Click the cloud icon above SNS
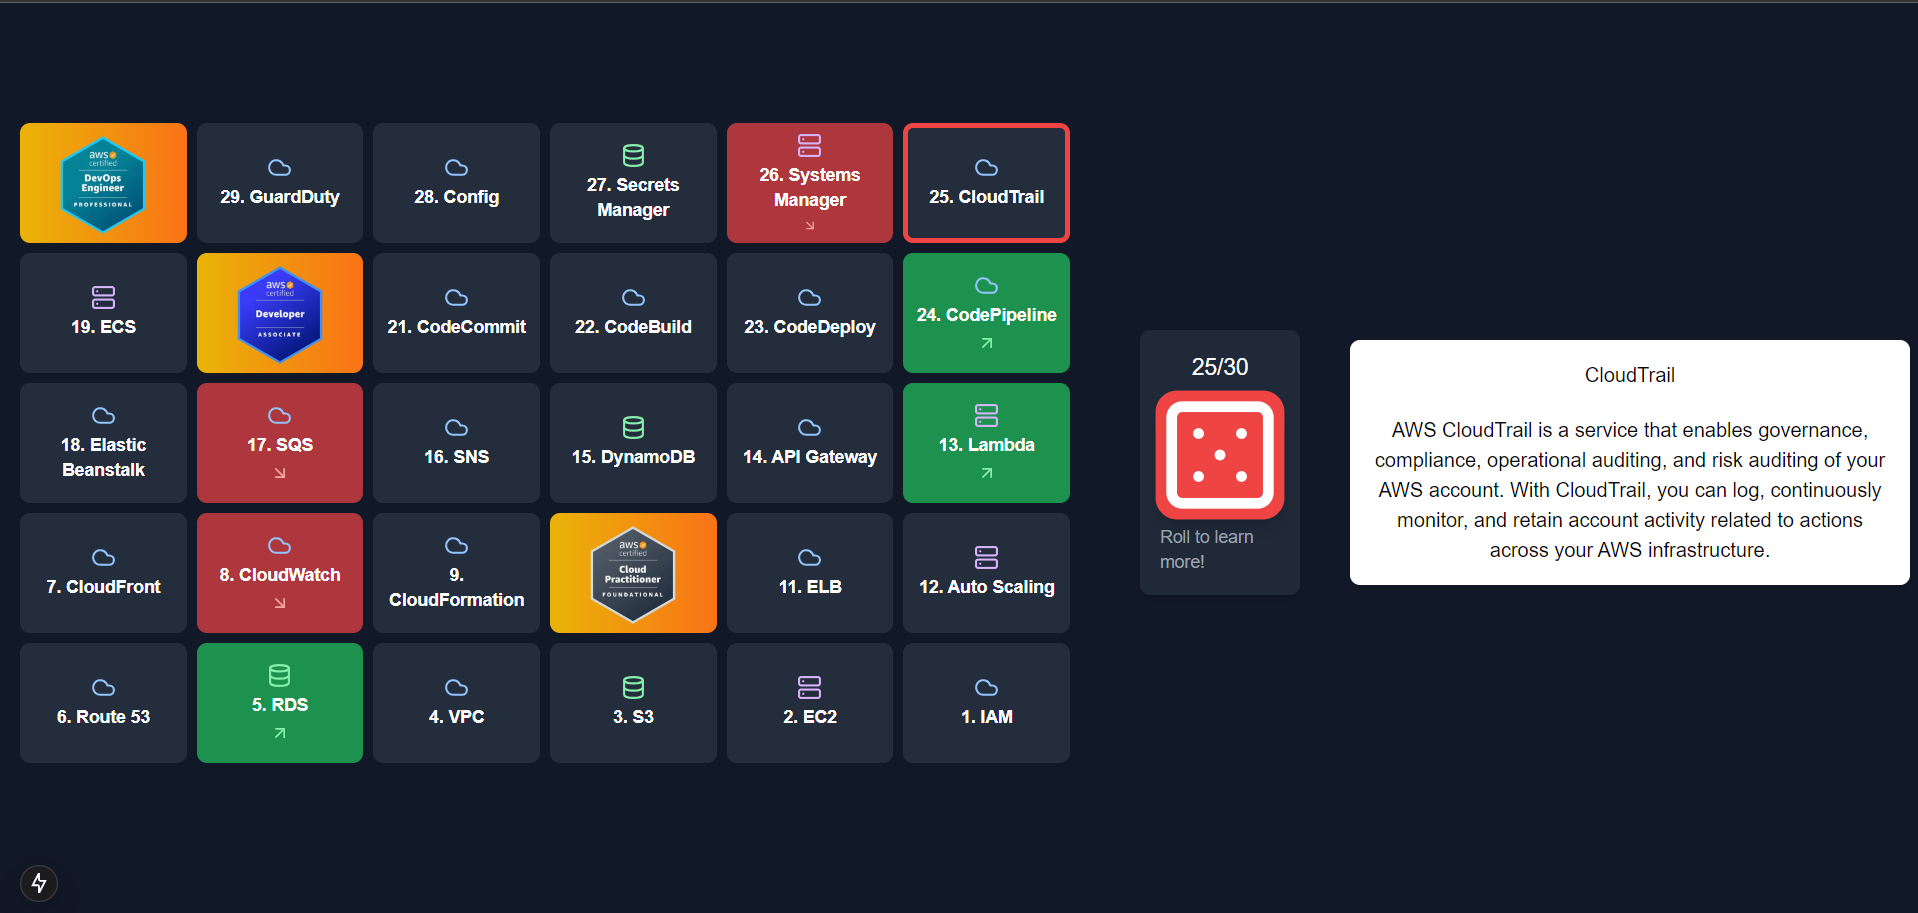The image size is (1918, 913). (457, 427)
